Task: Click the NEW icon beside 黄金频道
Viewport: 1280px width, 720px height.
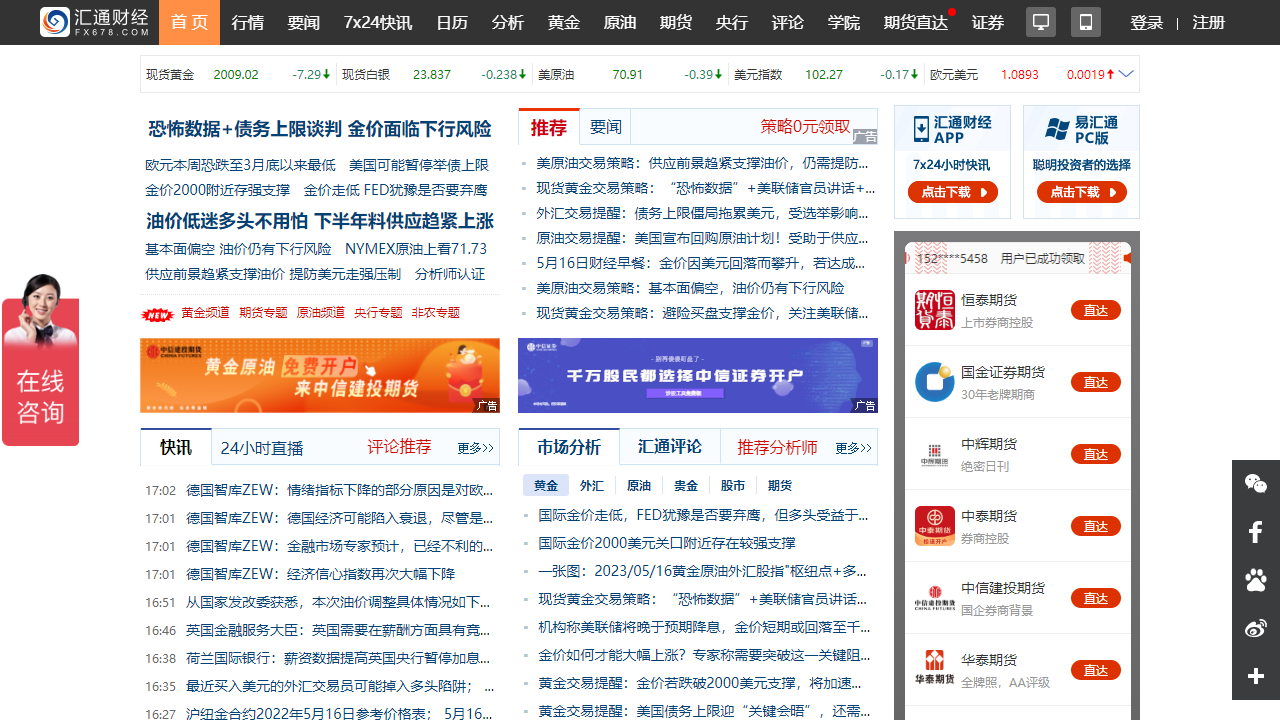Action: [x=157, y=312]
